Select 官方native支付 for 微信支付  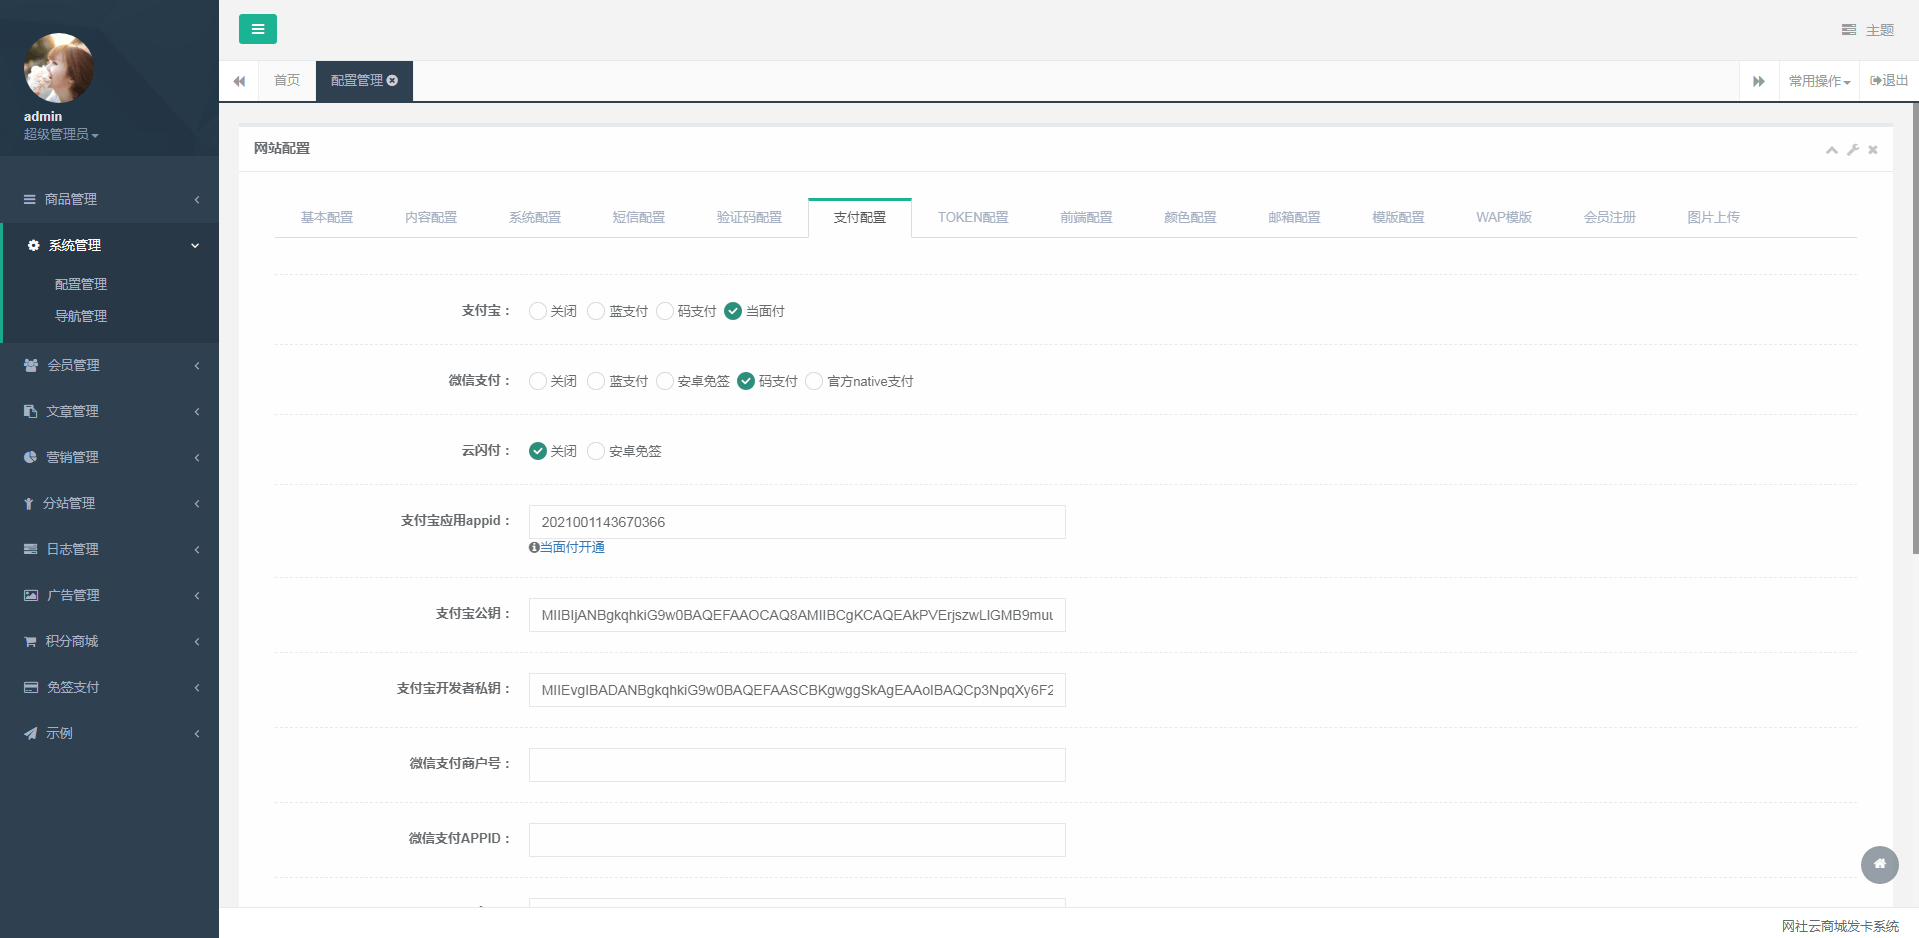pos(814,381)
